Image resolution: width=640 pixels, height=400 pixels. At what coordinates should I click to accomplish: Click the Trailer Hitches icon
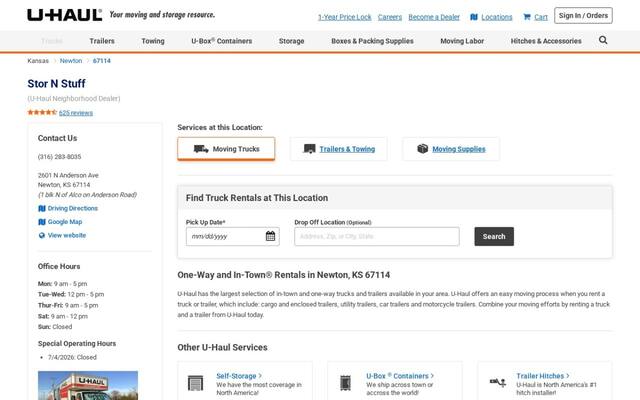point(498,382)
